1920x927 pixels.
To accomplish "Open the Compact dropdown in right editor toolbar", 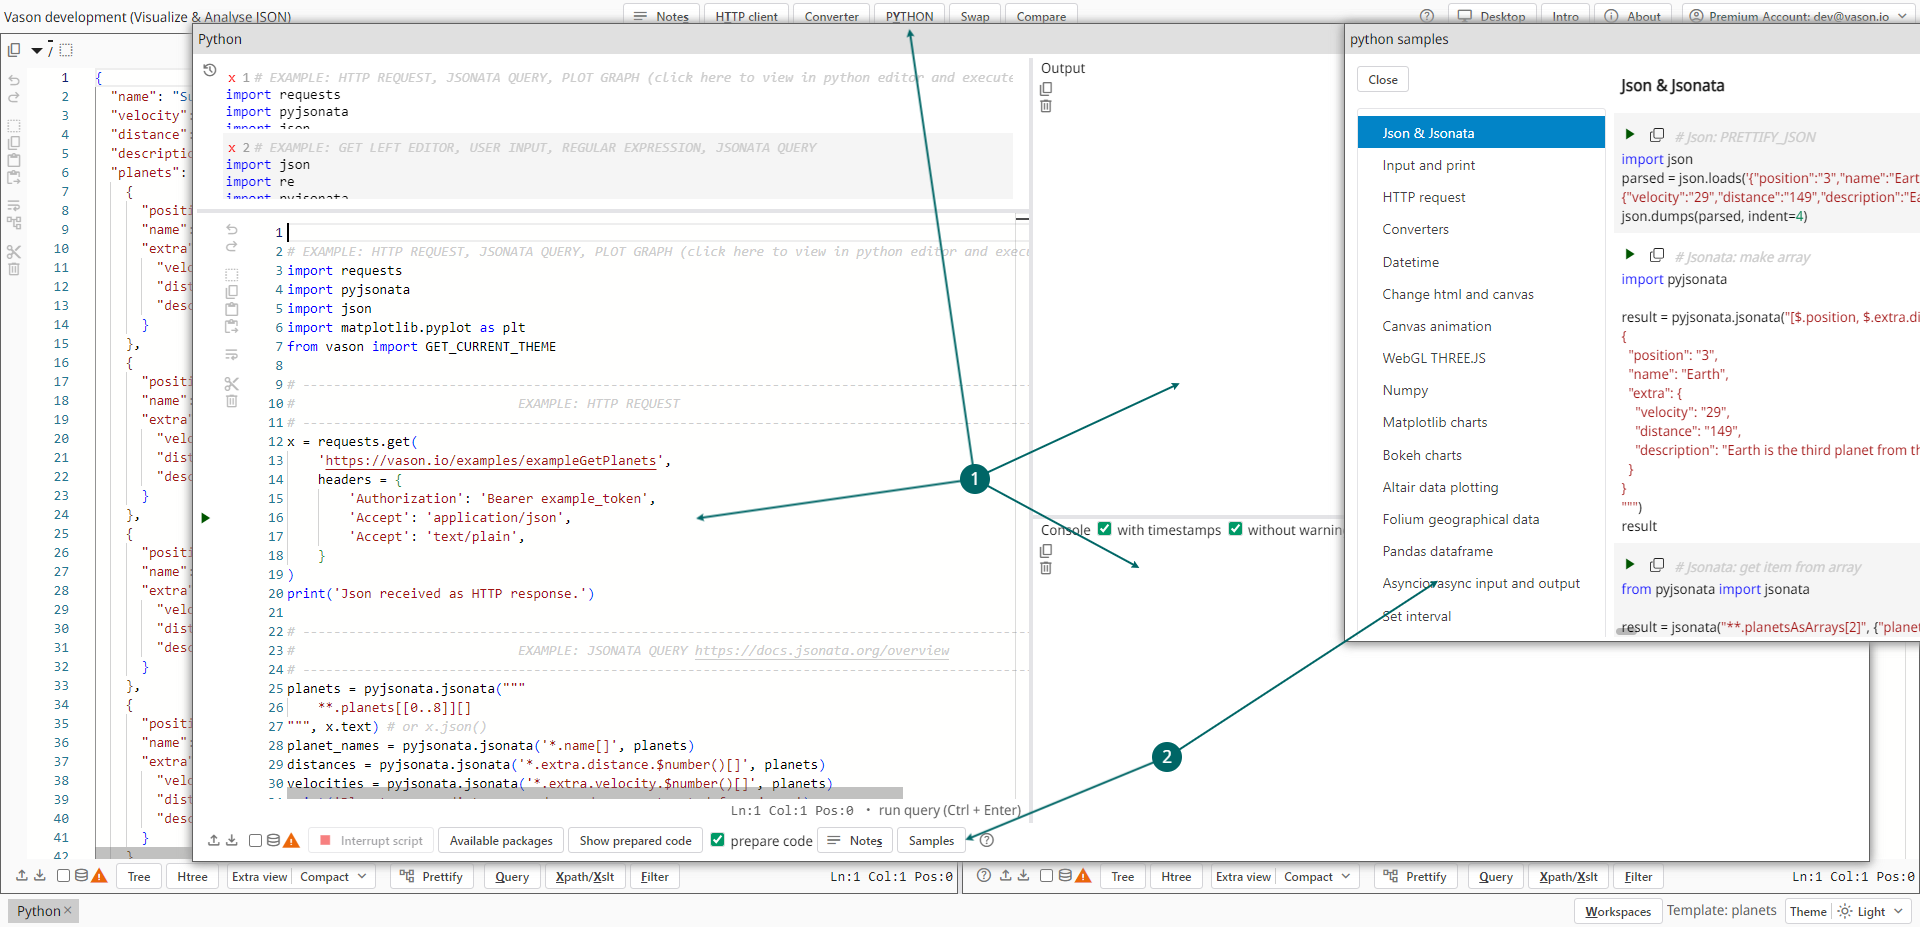I will pyautogui.click(x=1318, y=877).
